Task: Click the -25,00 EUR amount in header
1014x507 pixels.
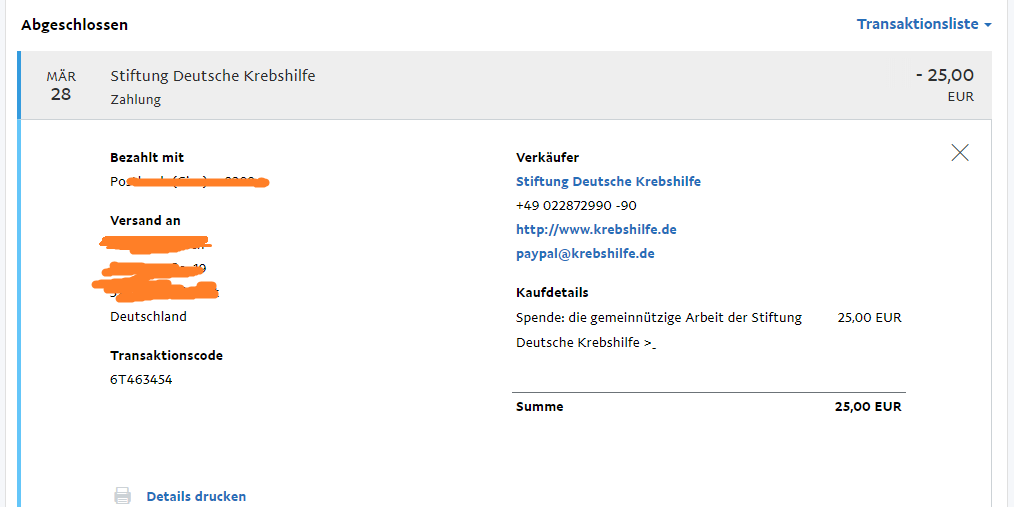Action: point(945,85)
